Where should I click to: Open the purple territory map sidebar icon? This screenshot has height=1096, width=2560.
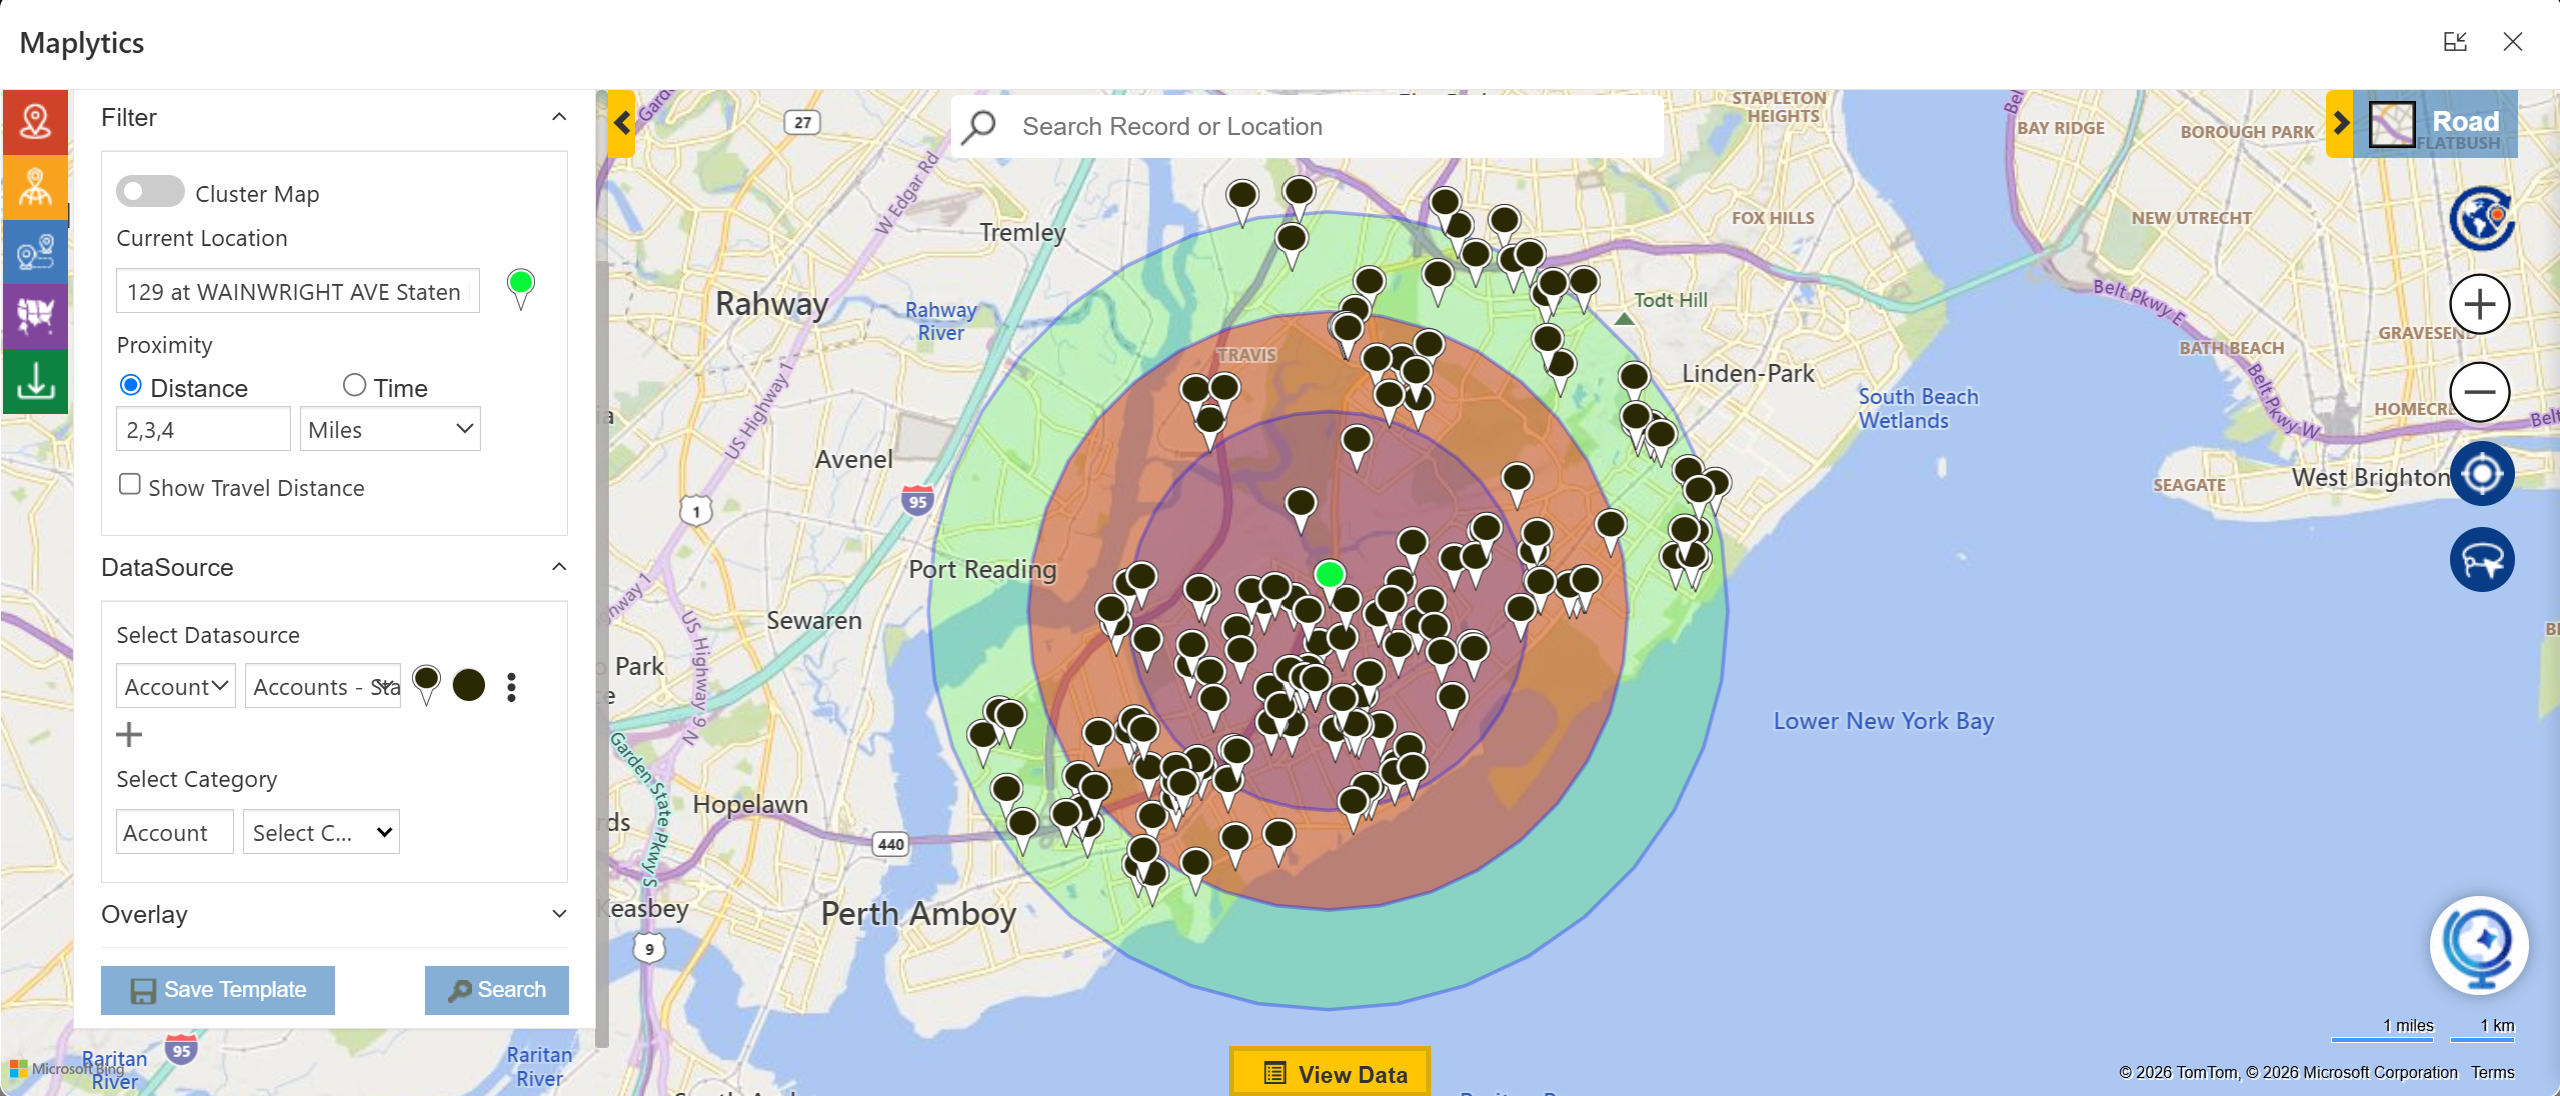[35, 316]
